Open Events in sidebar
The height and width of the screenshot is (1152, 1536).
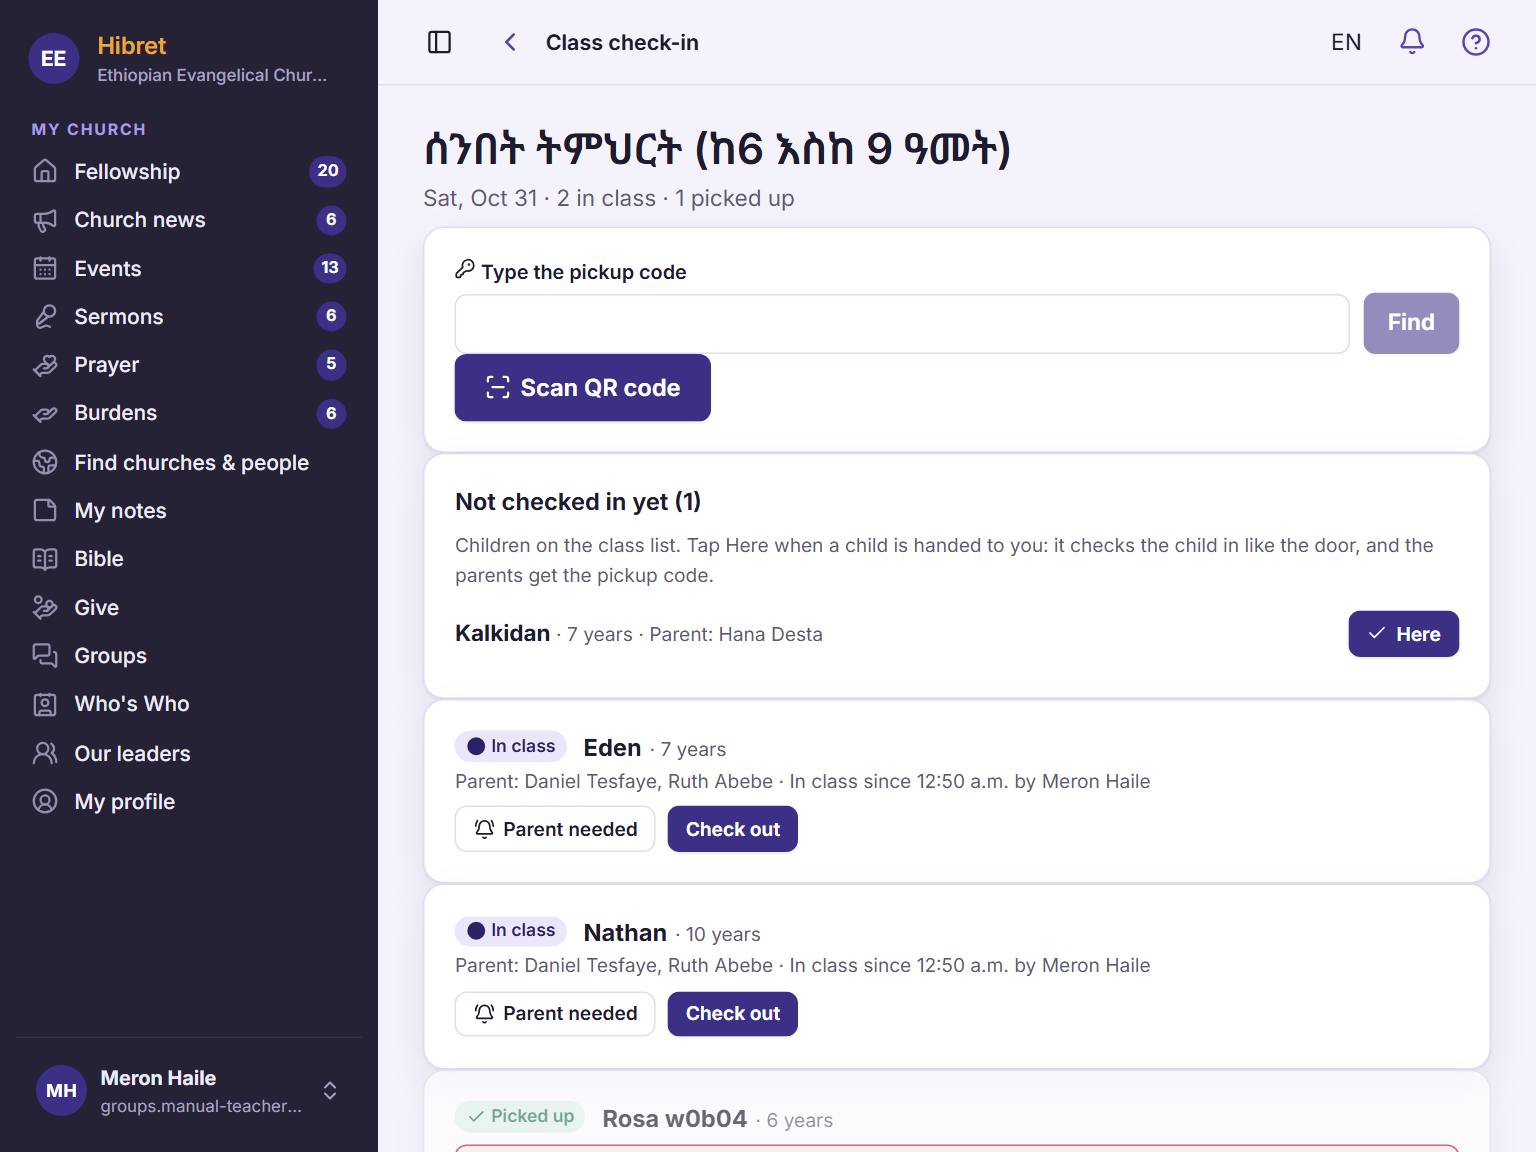point(189,268)
